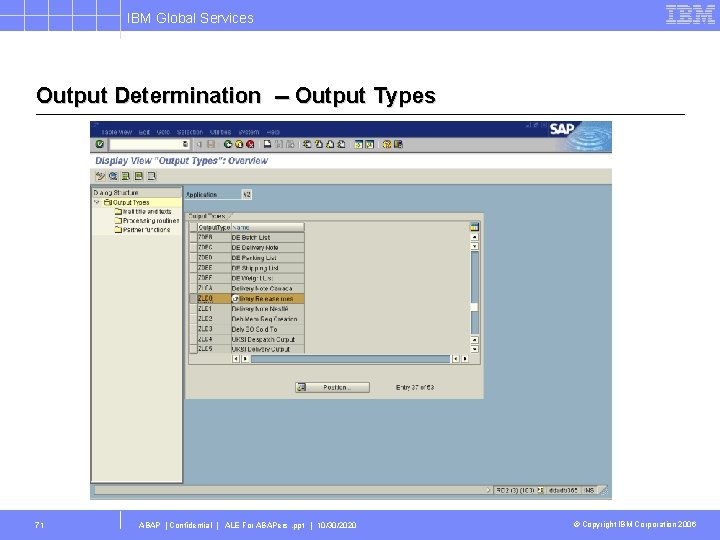
Task: Click the red Cancel icon
Action: 250,144
